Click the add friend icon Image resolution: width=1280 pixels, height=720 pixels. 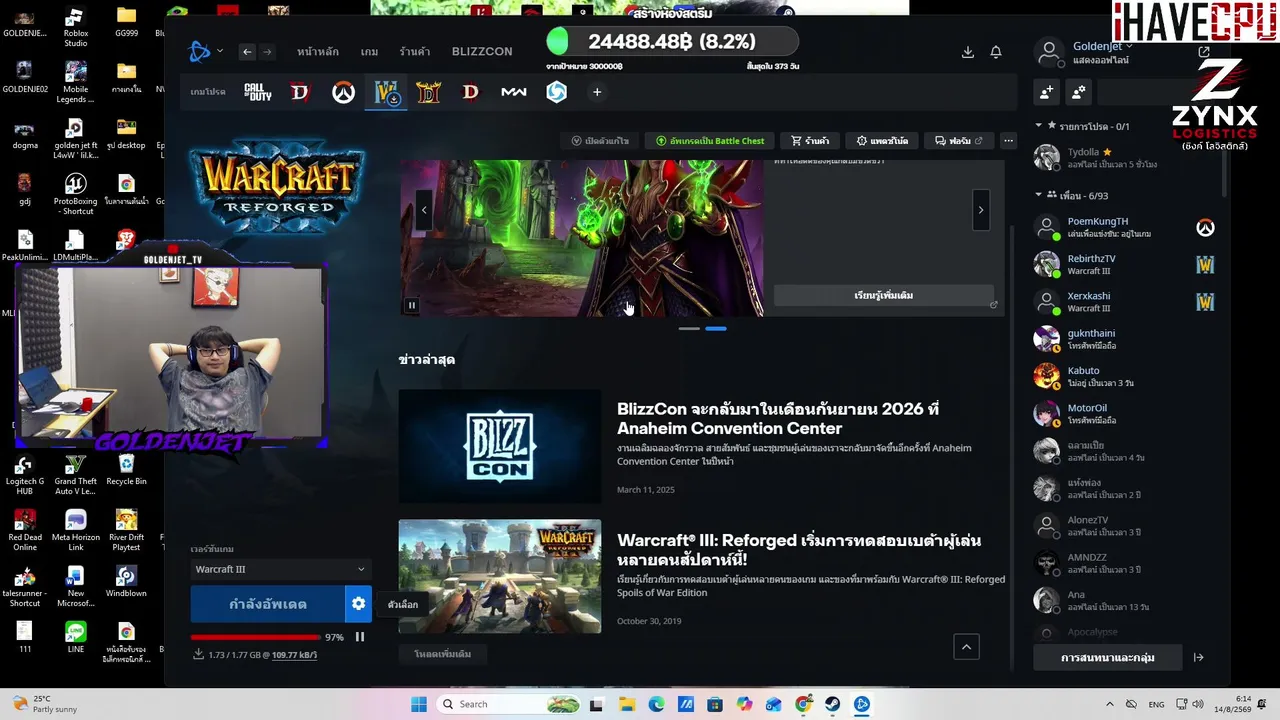point(1046,92)
